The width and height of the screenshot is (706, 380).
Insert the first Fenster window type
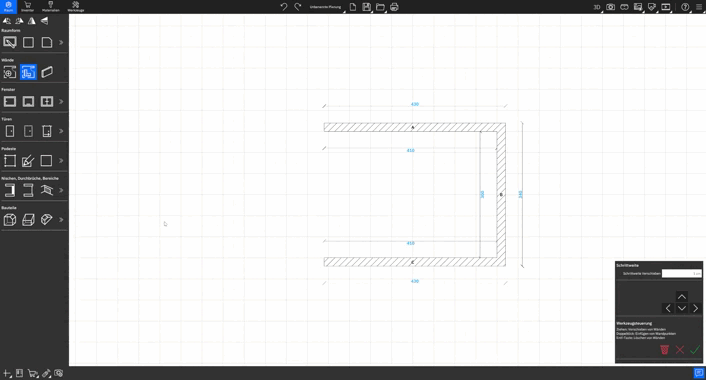(x=9, y=101)
